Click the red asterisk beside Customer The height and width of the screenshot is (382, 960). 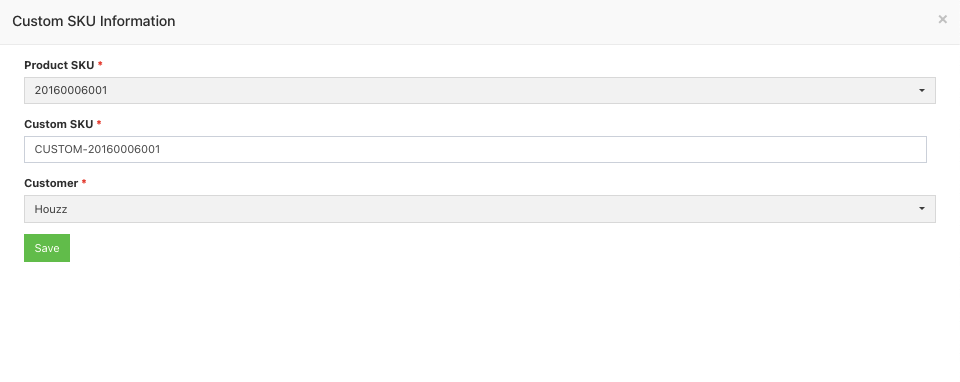coord(84,182)
